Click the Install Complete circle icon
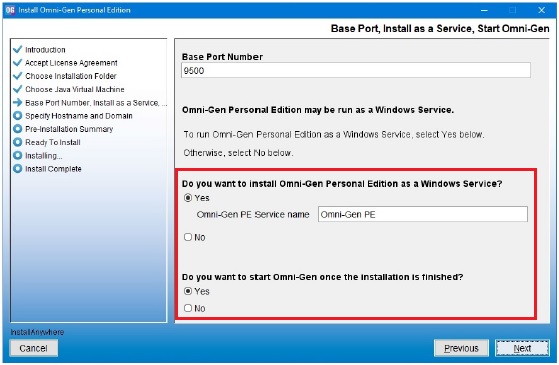The height and width of the screenshot is (365, 559). pos(17,169)
